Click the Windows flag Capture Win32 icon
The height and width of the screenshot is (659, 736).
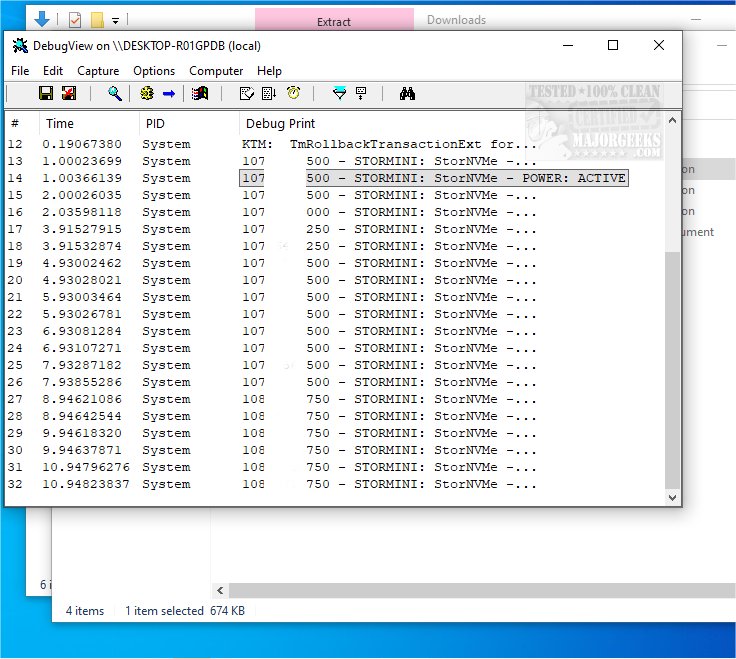click(200, 93)
